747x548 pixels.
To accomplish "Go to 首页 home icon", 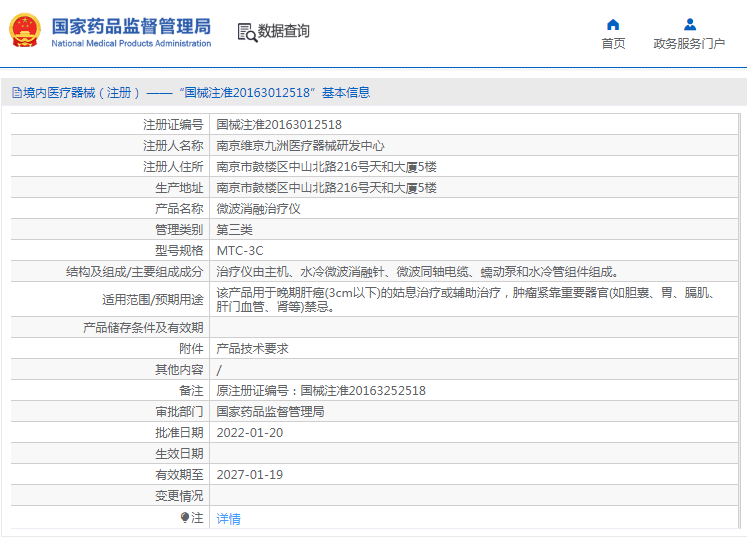I will coord(613,24).
